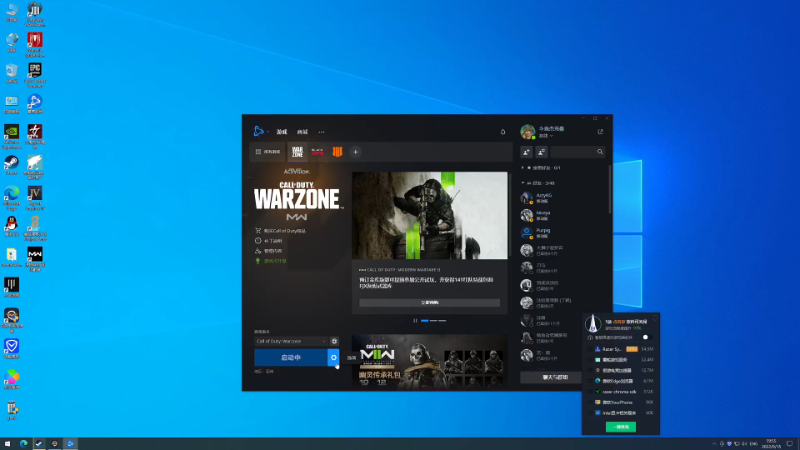Image resolution: width=800 pixels, height=450 pixels.
Task: Go to the first carousel slide indicator
Action: [x=424, y=320]
